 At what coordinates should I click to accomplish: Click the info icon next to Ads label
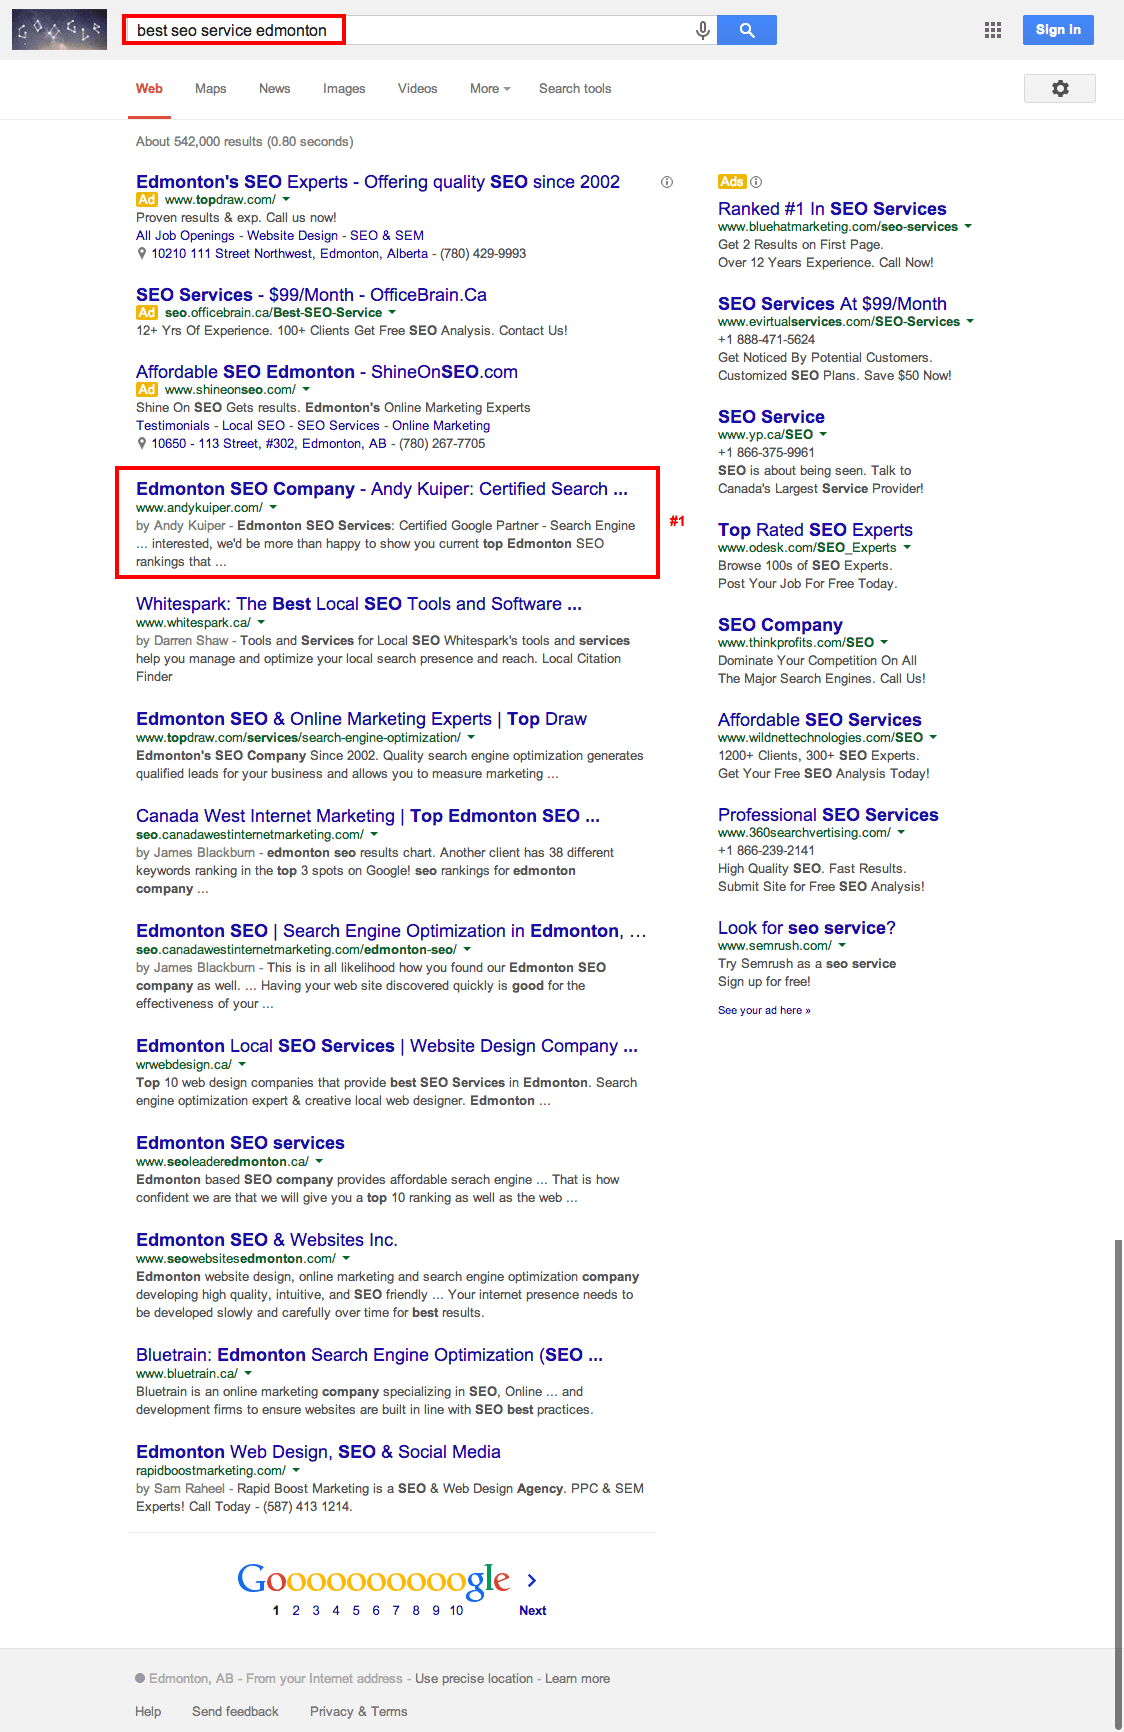(x=756, y=182)
